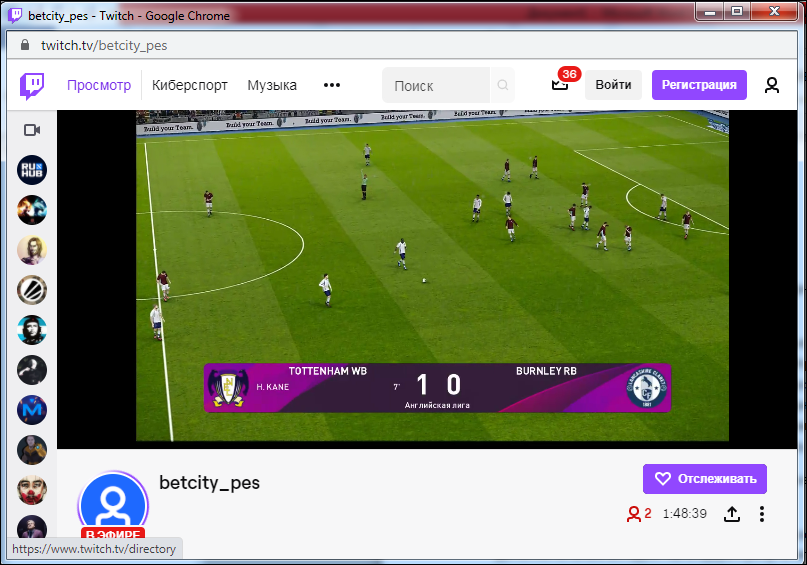
Task: Open the user profile menu icon
Action: 771,85
